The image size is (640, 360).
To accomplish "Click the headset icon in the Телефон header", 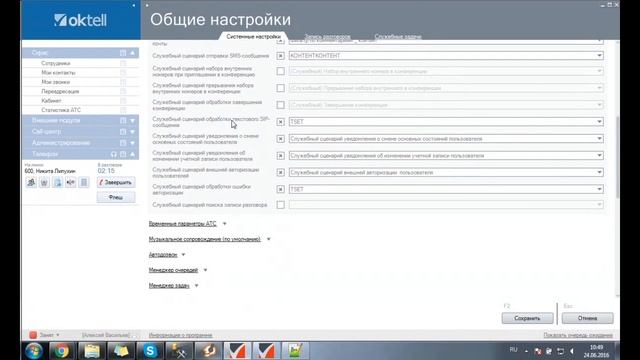I will tap(114, 154).
